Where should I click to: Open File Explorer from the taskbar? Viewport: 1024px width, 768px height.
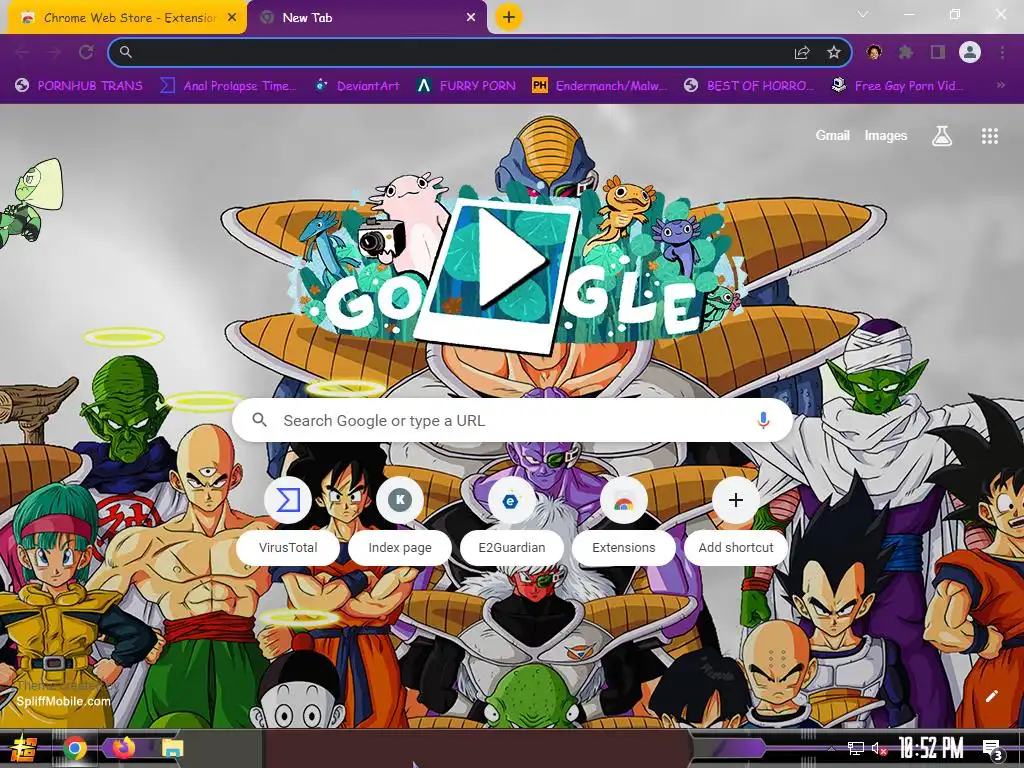coord(172,748)
